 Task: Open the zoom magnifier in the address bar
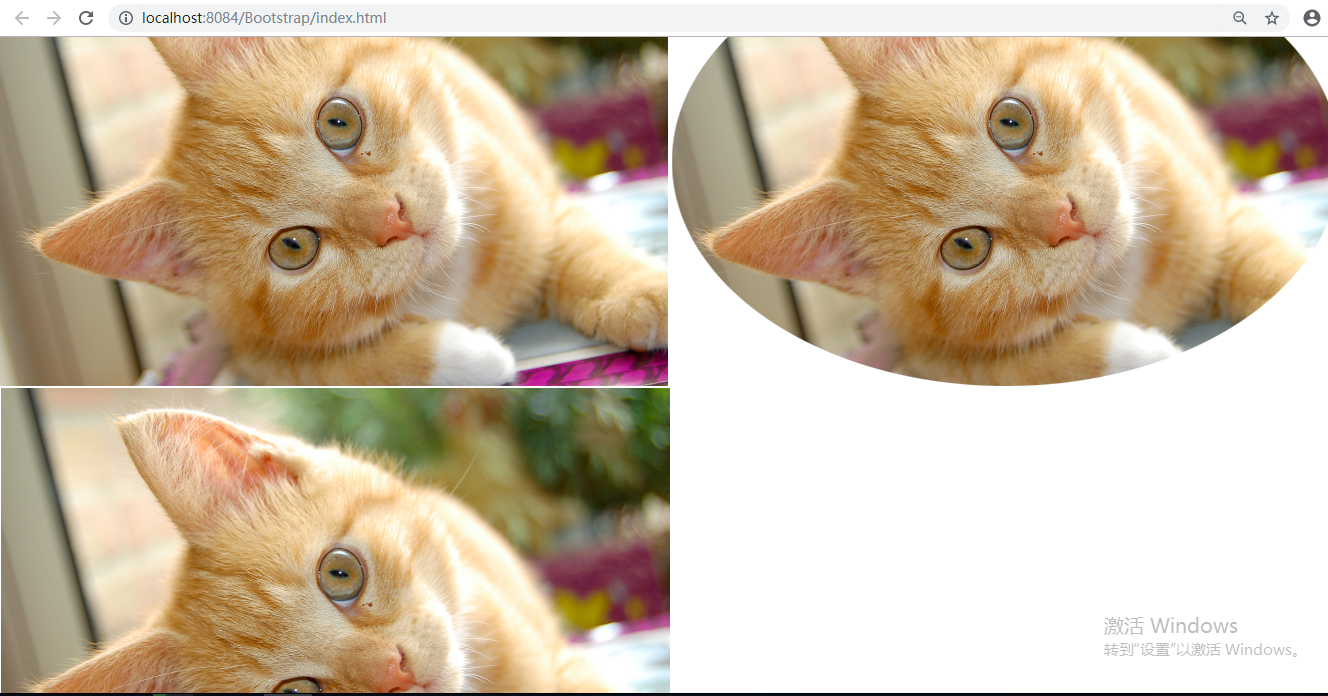tap(1240, 18)
